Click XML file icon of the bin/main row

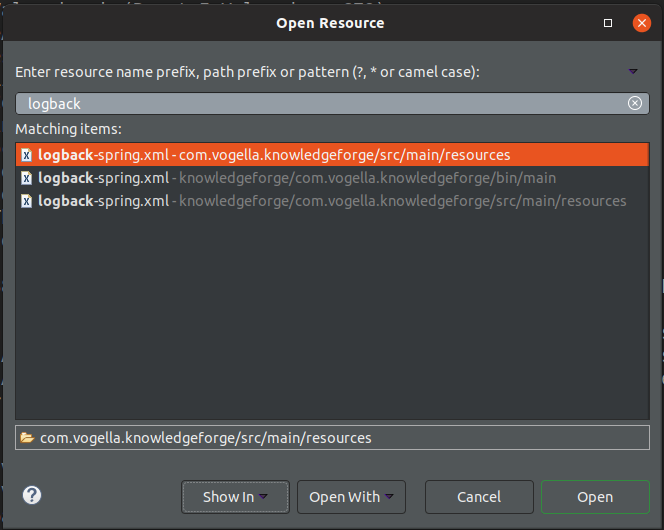click(26, 178)
